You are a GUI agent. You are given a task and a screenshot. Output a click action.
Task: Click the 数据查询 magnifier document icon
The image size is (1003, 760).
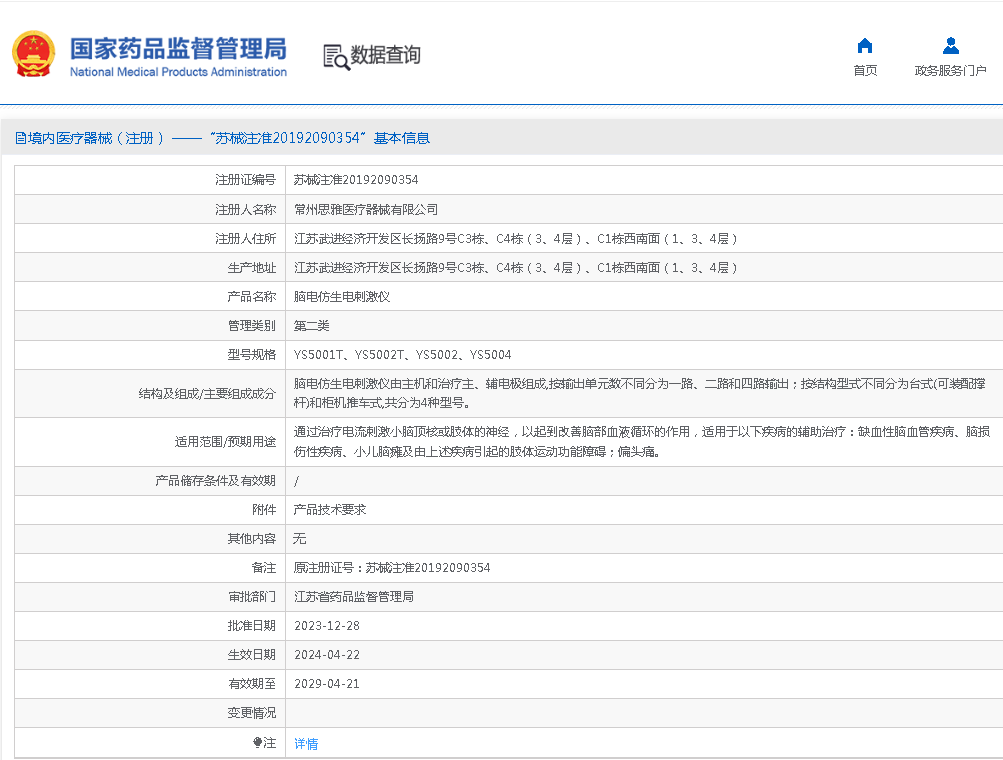point(336,57)
